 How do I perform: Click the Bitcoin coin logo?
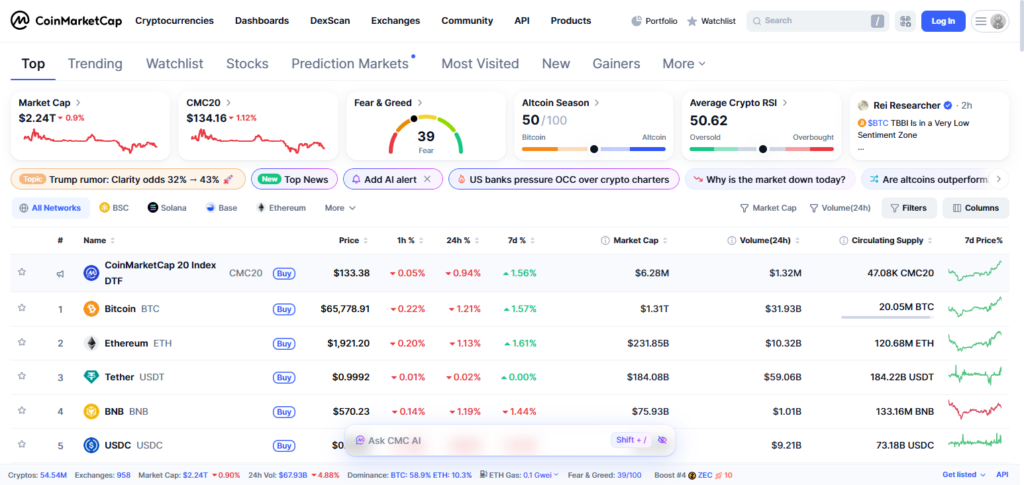click(91, 309)
